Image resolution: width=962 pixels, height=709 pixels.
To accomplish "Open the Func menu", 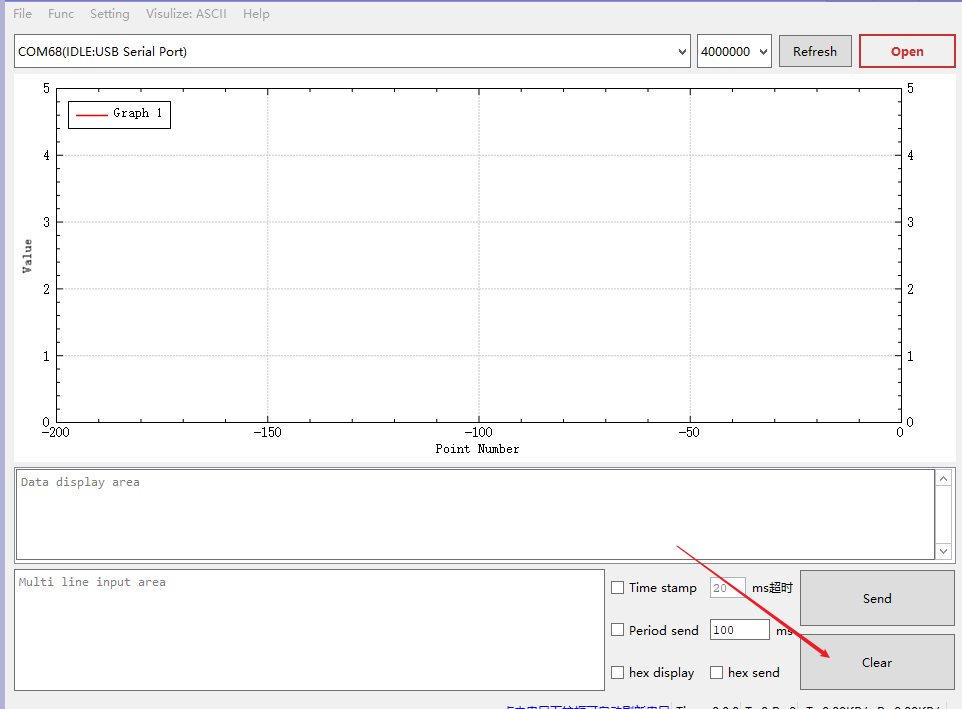I will tap(61, 13).
